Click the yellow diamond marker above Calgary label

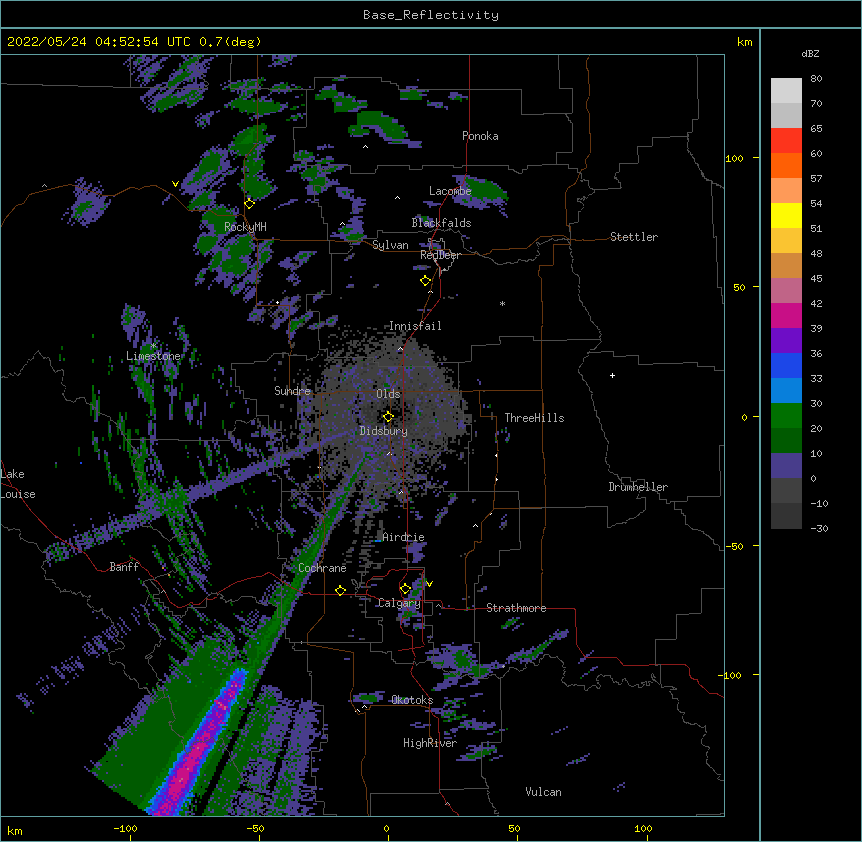coord(405,589)
